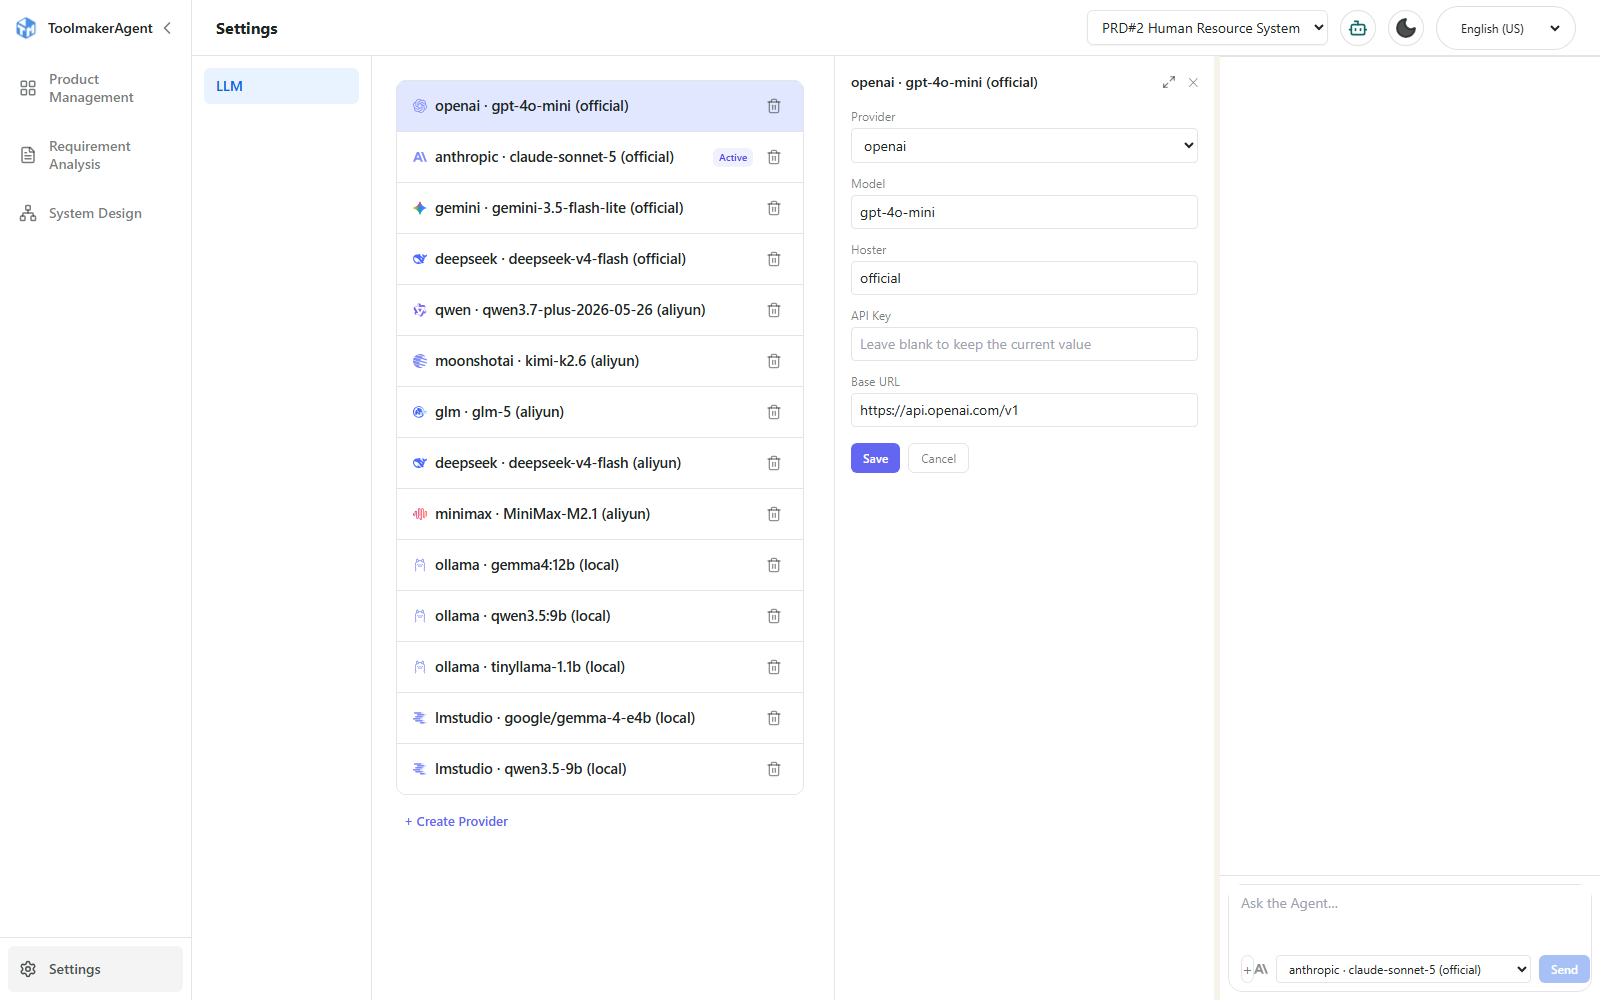Open the chat model selector dropdown

coord(1403,969)
